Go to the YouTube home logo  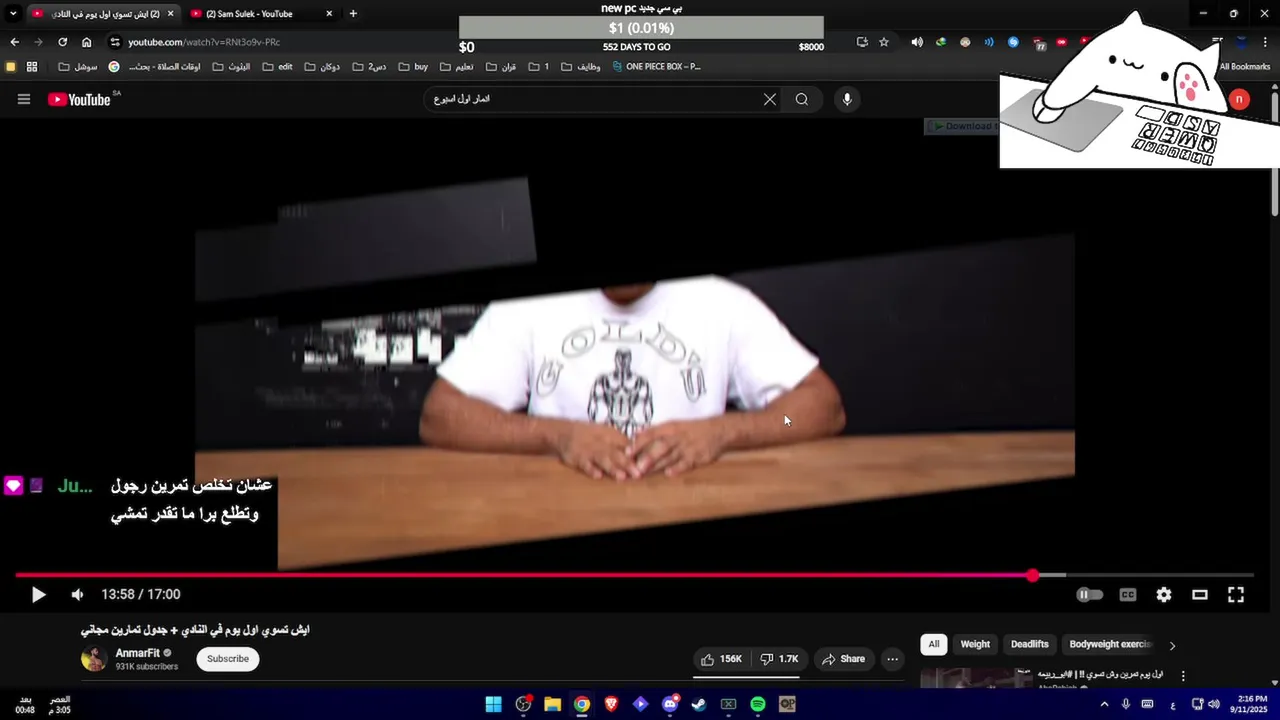click(79, 99)
